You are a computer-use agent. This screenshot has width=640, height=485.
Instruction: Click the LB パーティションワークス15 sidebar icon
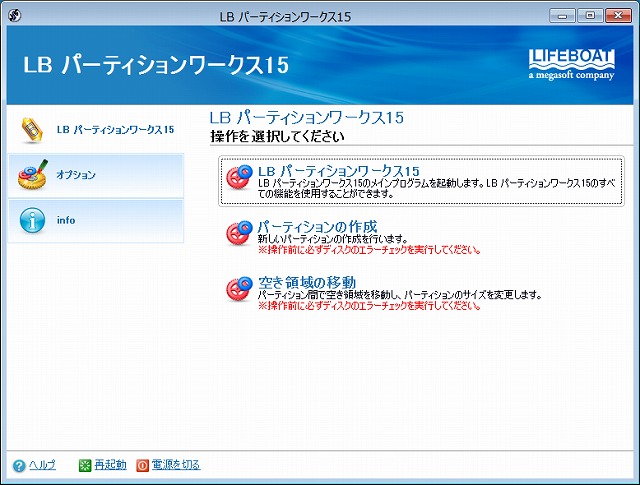[x=32, y=130]
